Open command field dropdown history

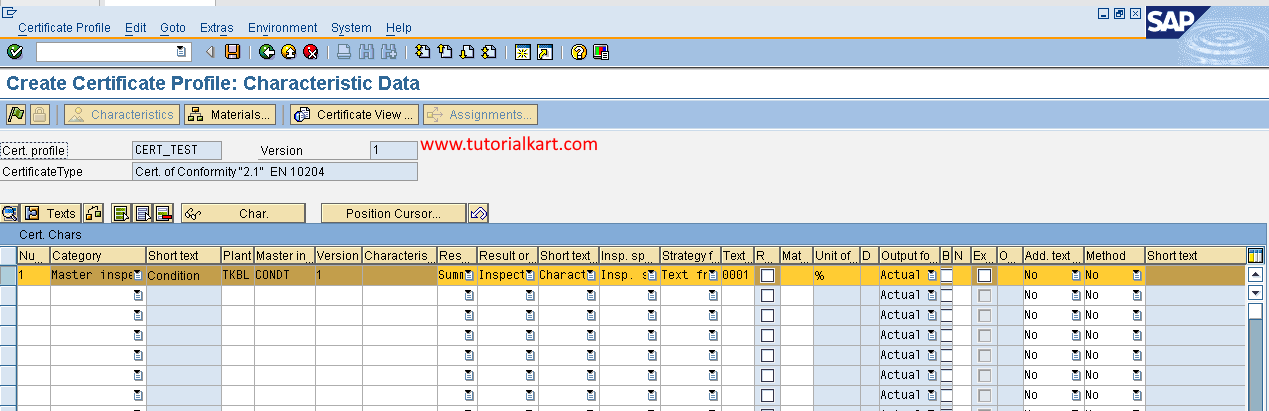[x=181, y=51]
